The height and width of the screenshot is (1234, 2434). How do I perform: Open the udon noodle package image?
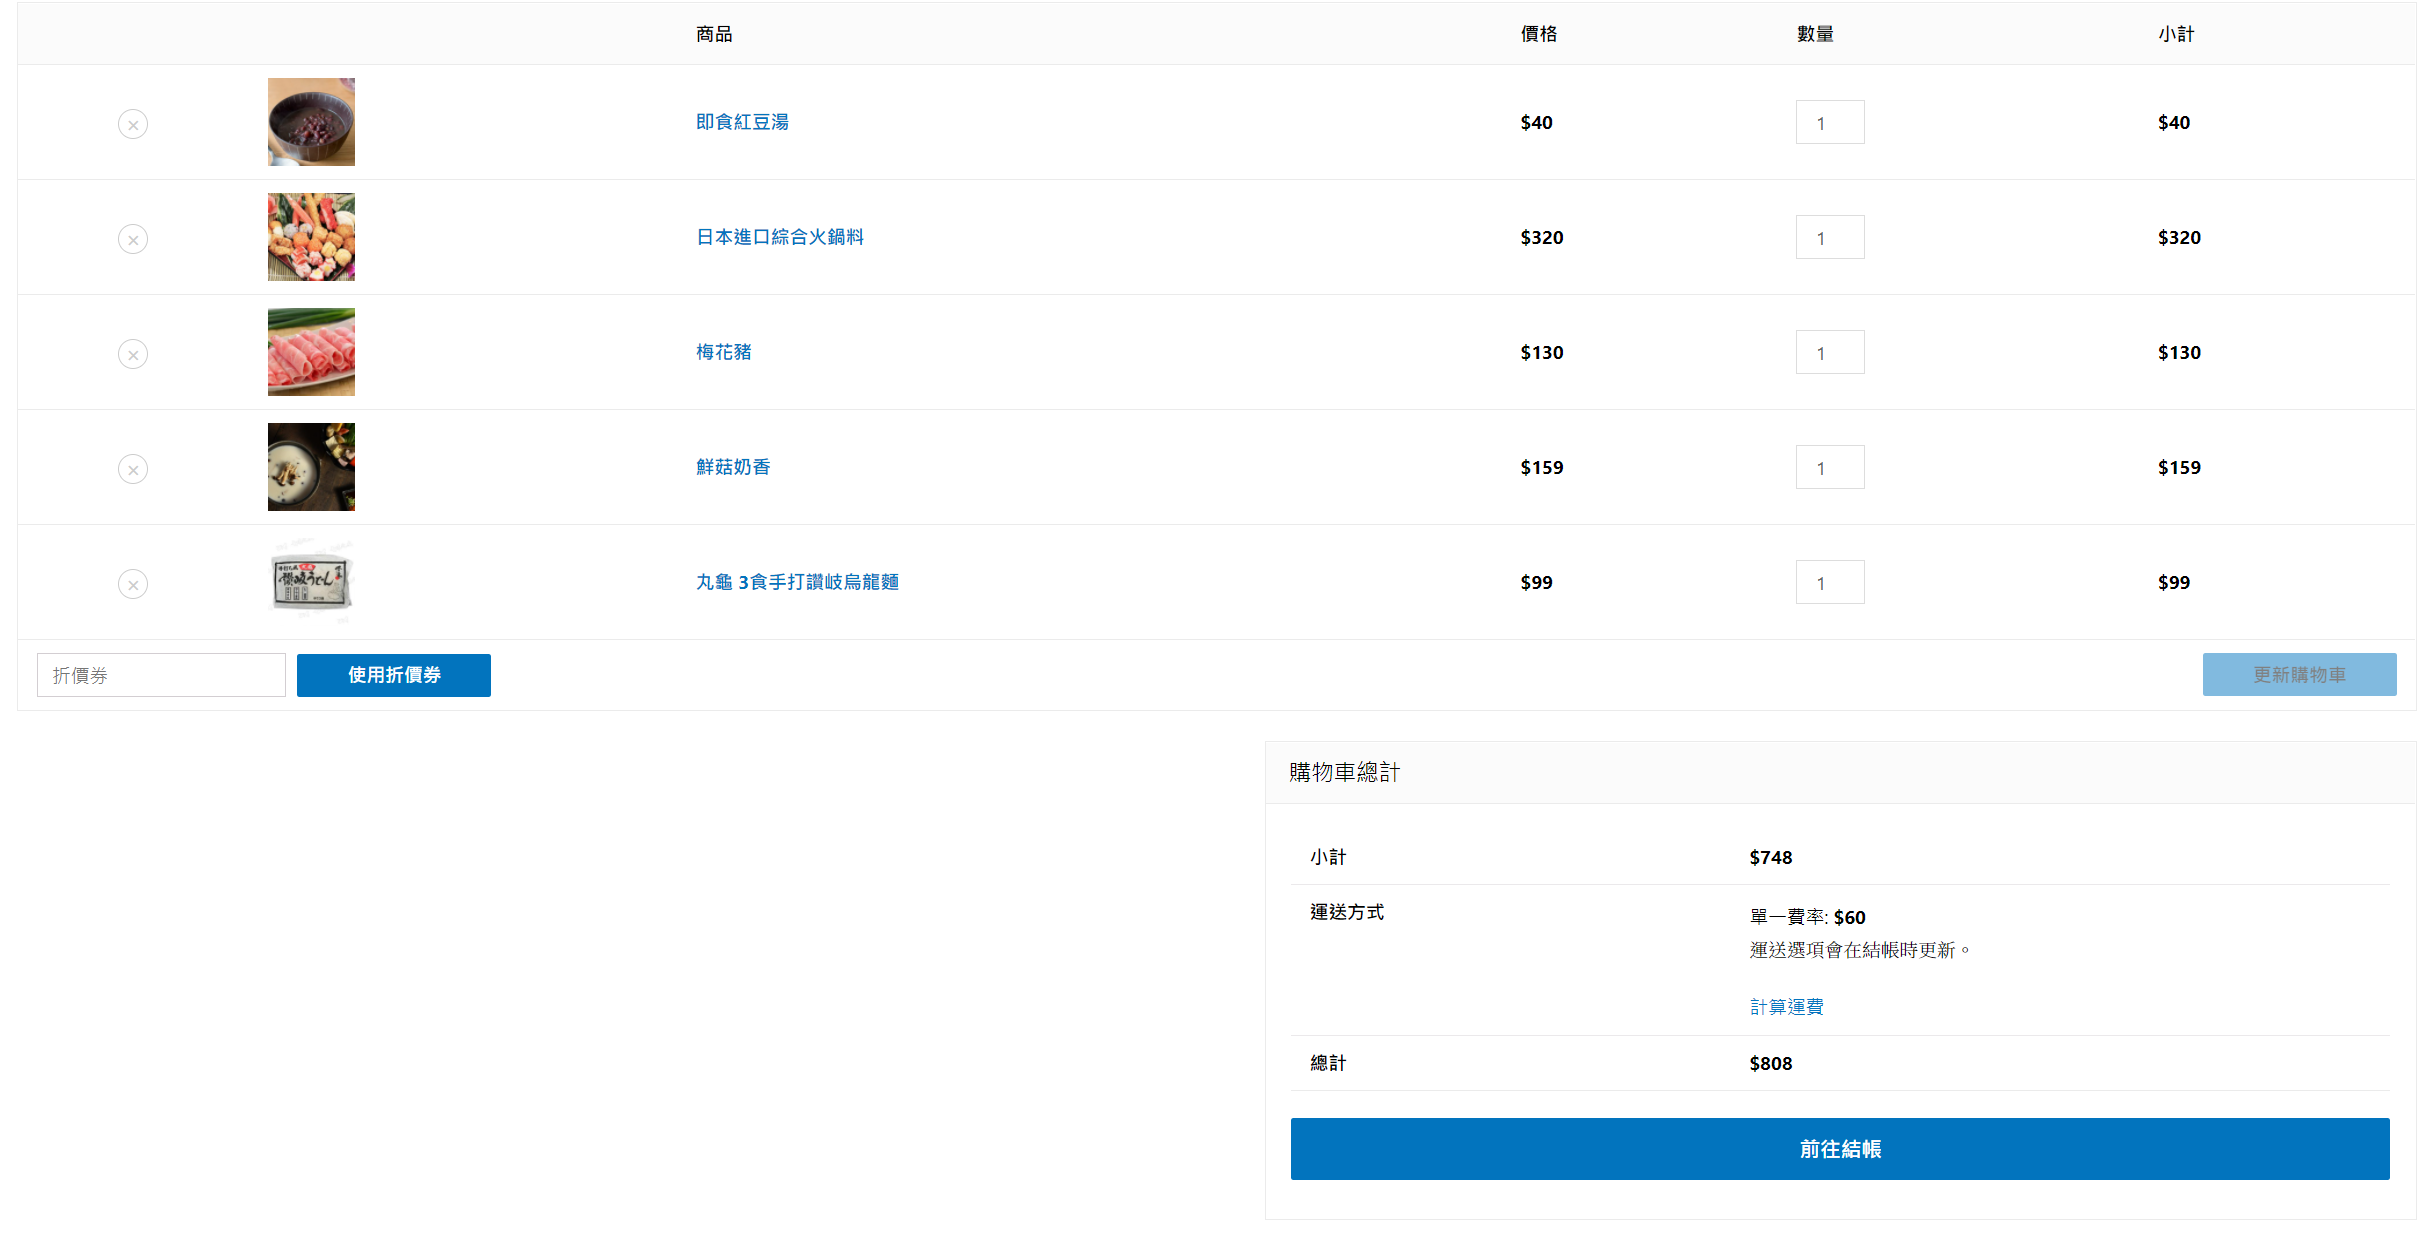[x=311, y=582]
